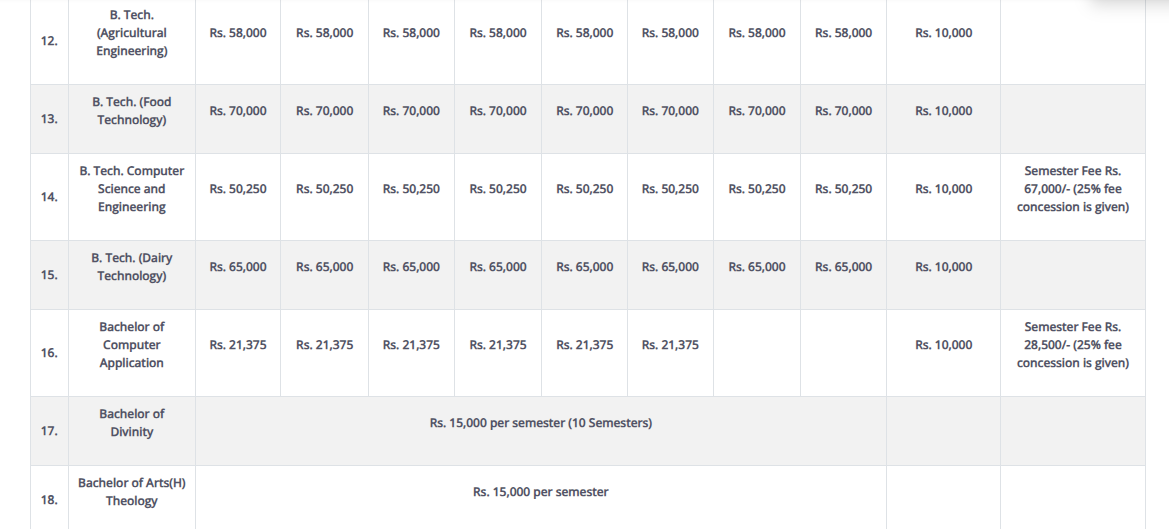Select the Semester Fee Rs. 67,000/- concession note
This screenshot has width=1169, height=529.
point(1072,189)
